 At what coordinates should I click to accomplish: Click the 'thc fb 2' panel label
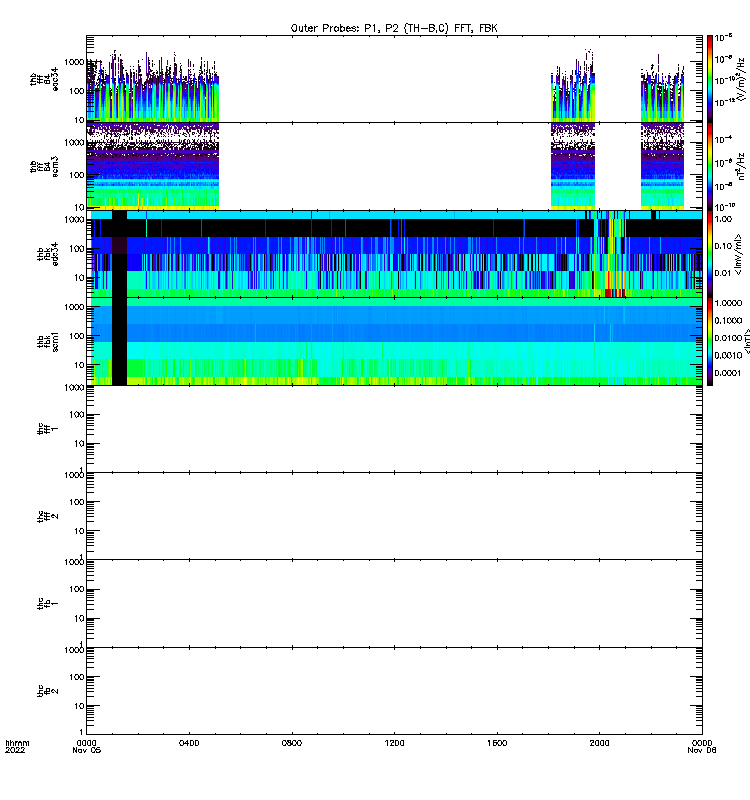(x=48, y=691)
